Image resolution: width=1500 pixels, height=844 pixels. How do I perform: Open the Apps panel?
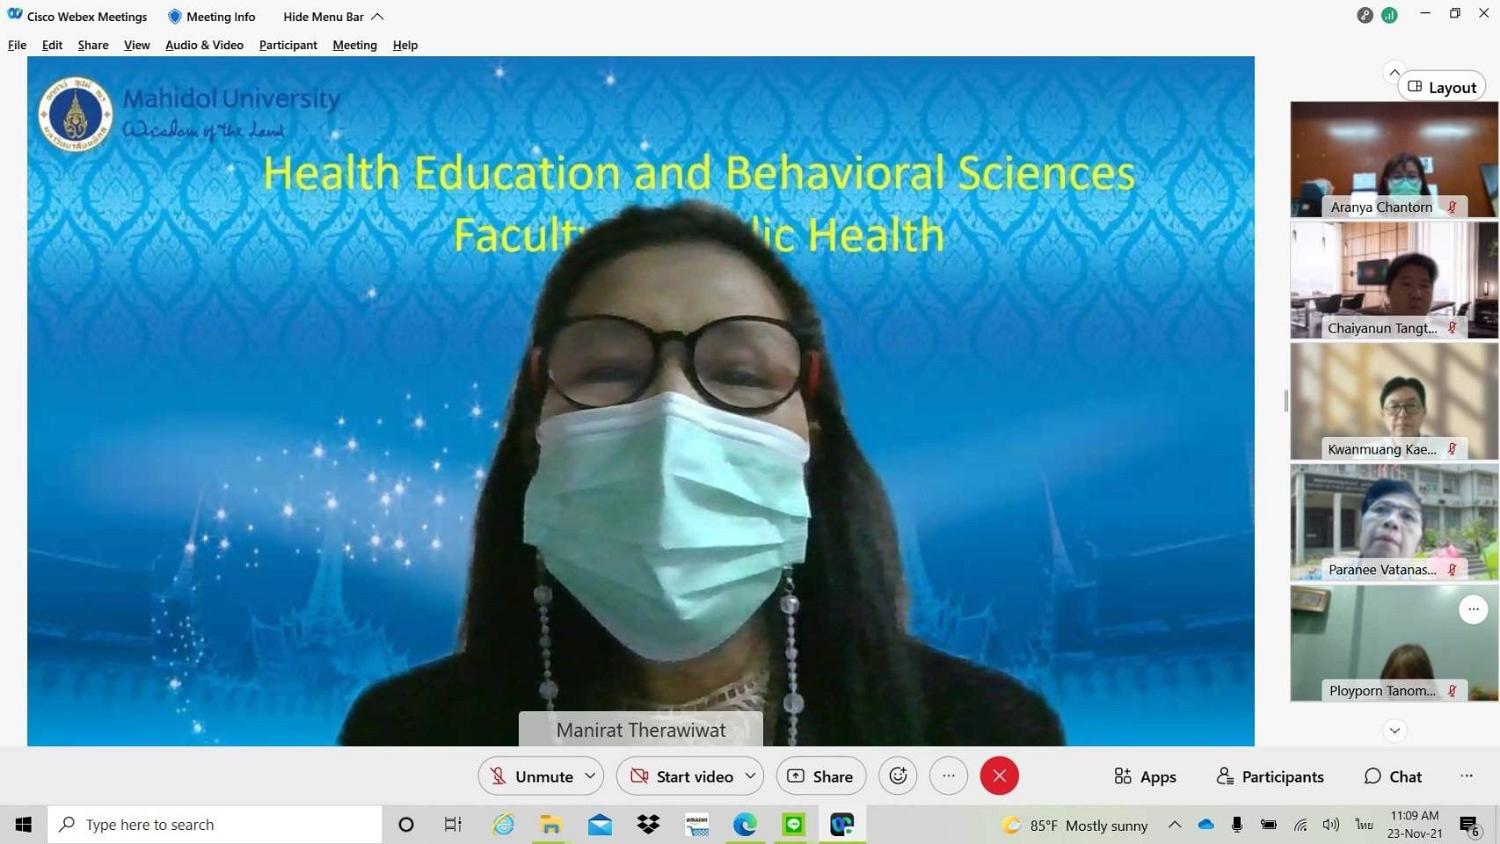(1145, 776)
